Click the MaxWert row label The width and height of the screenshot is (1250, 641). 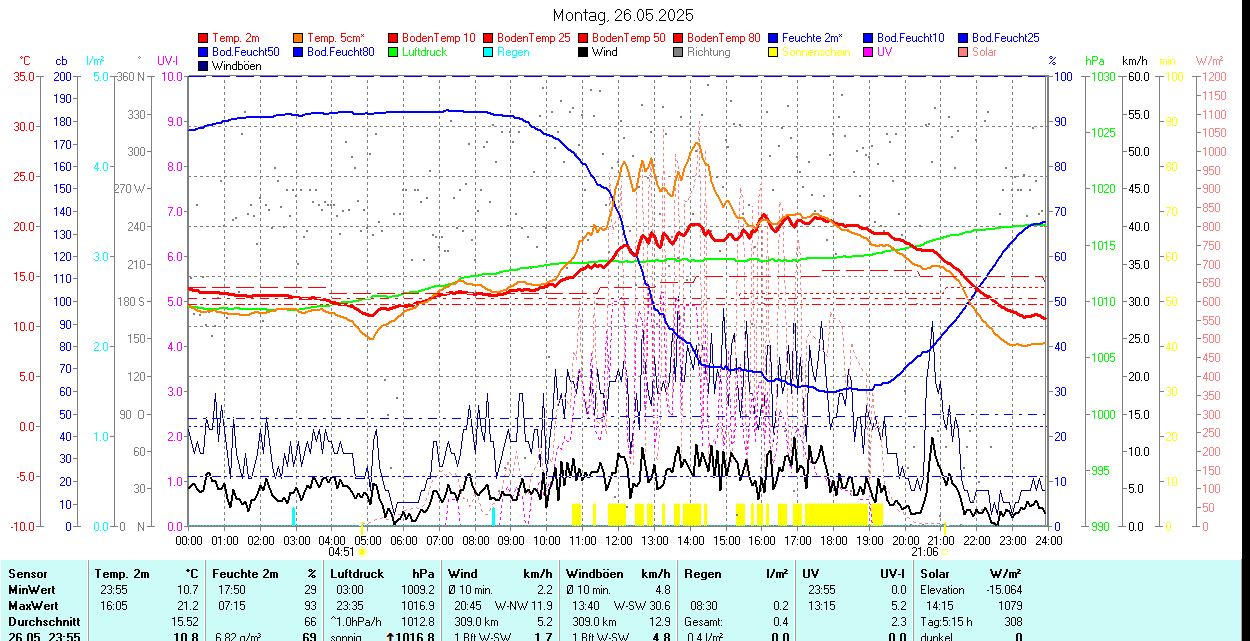pyautogui.click(x=34, y=606)
